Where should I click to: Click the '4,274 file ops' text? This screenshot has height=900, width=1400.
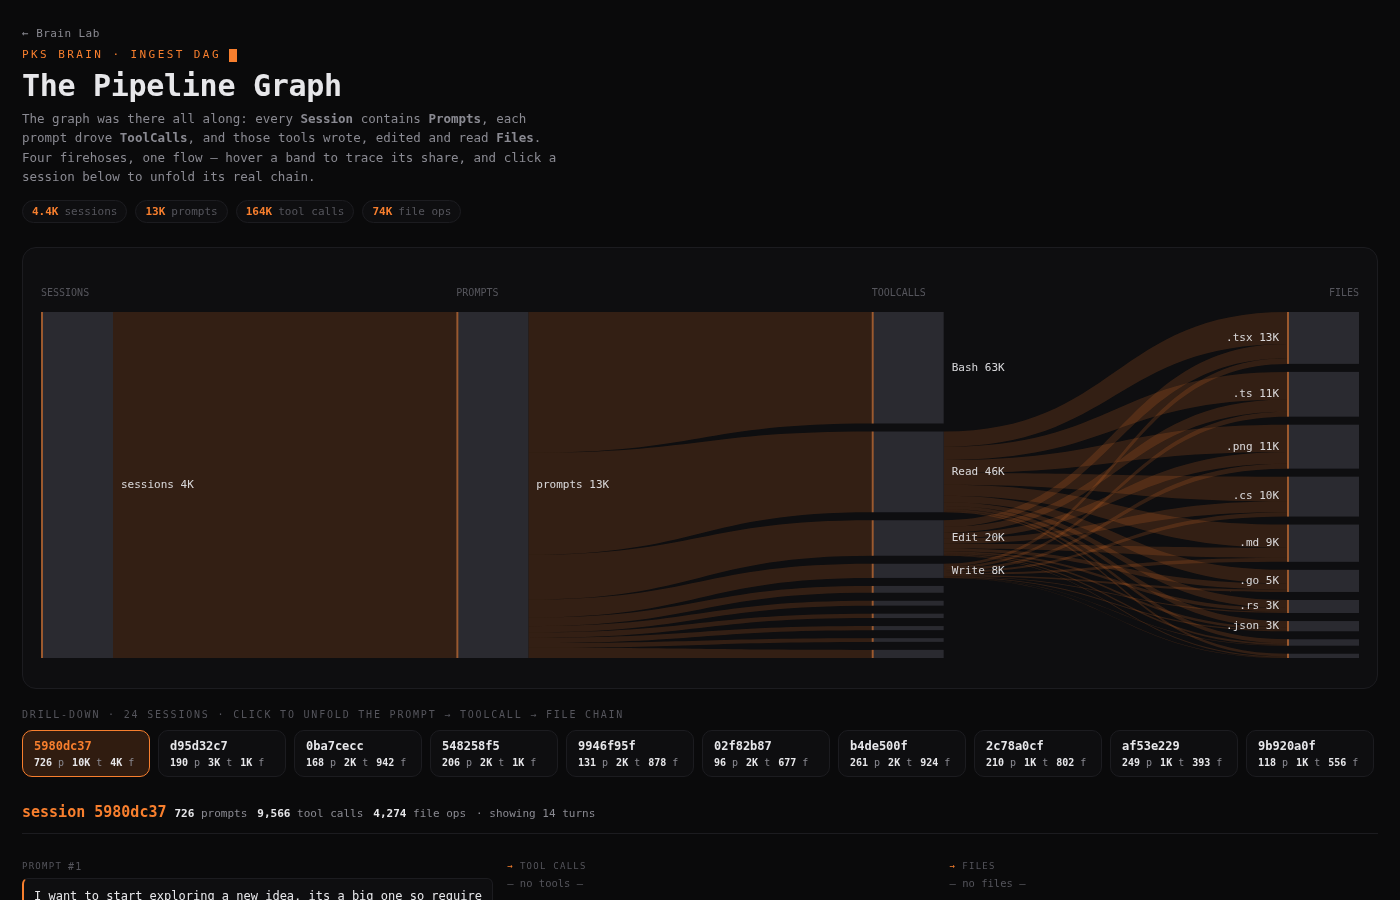[x=420, y=813]
